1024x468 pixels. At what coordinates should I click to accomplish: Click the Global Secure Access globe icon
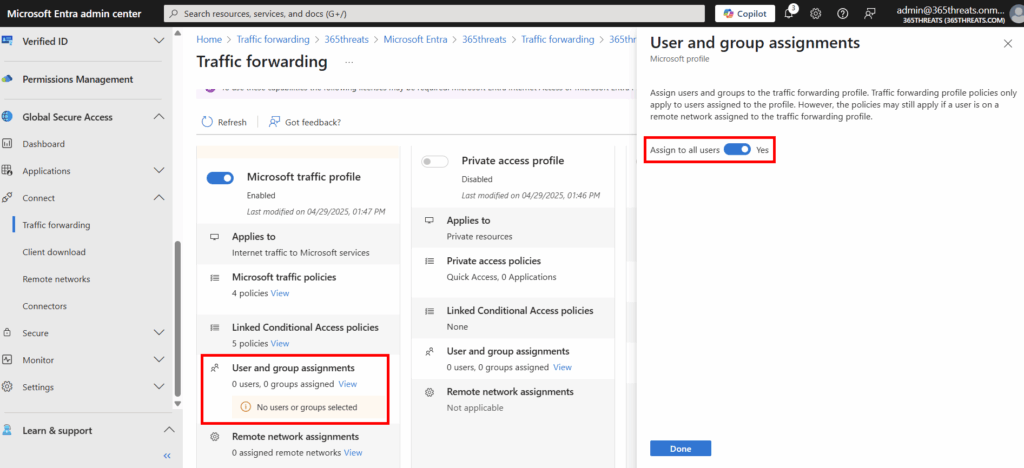[x=7, y=117]
